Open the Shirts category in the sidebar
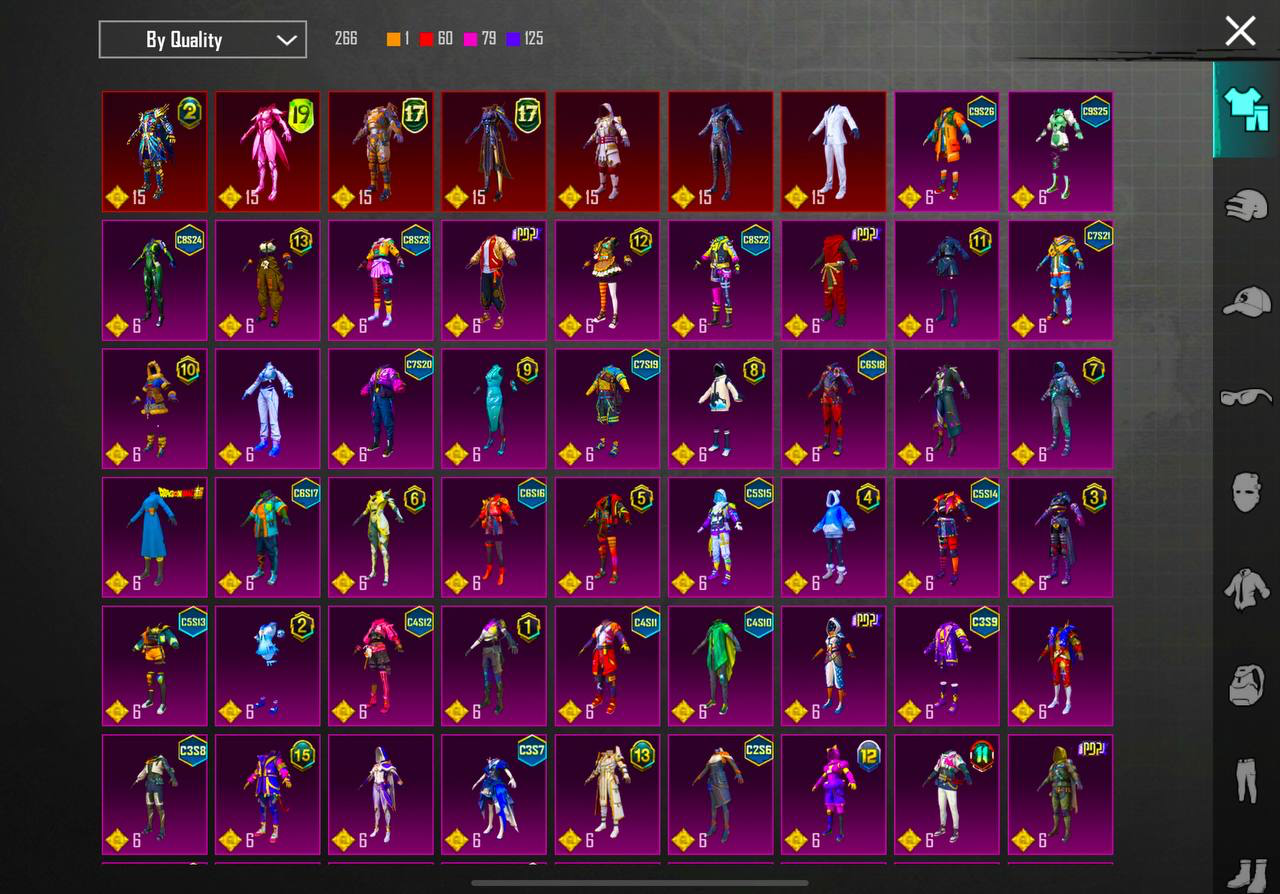This screenshot has height=894, width=1280. (1244, 588)
